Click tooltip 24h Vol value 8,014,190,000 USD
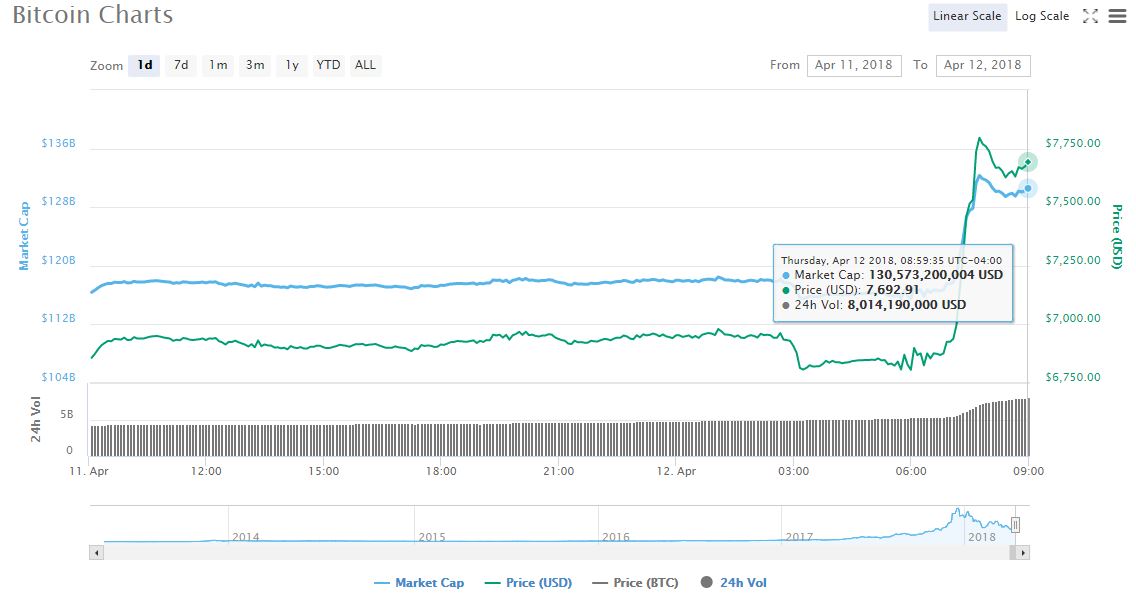Screen dimensions: 1136x596 point(906,305)
